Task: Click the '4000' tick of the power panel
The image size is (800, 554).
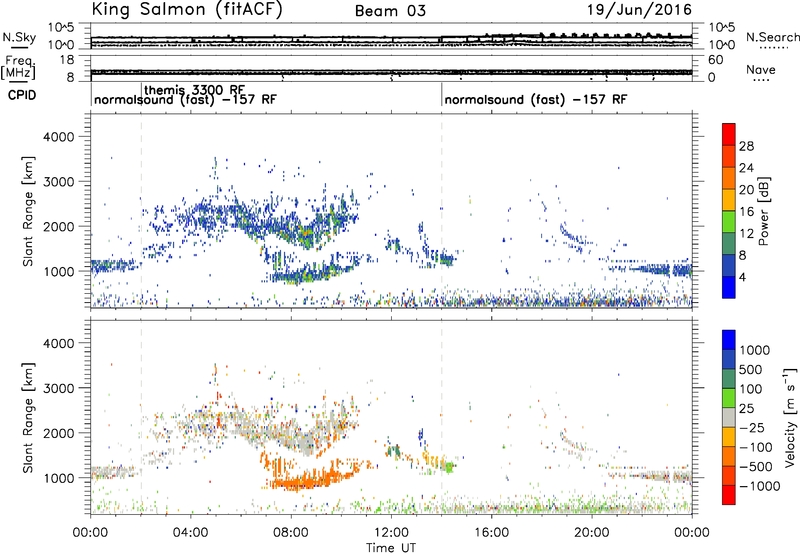Action: [58, 137]
